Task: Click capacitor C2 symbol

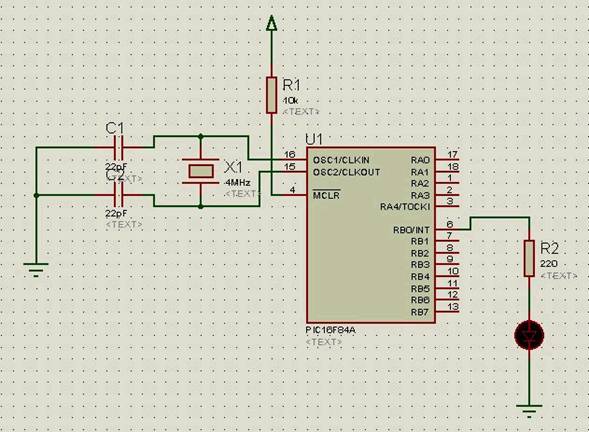Action: pyautogui.click(x=118, y=195)
